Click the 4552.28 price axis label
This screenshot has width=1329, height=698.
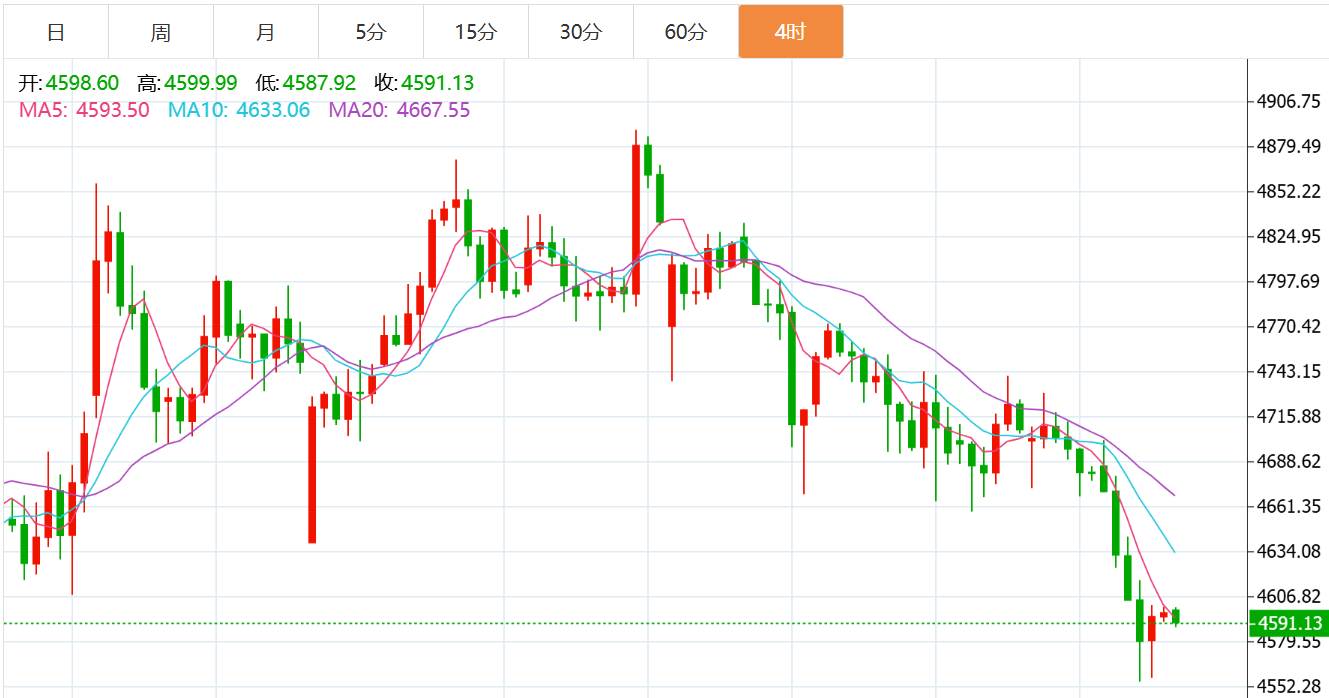1290,686
